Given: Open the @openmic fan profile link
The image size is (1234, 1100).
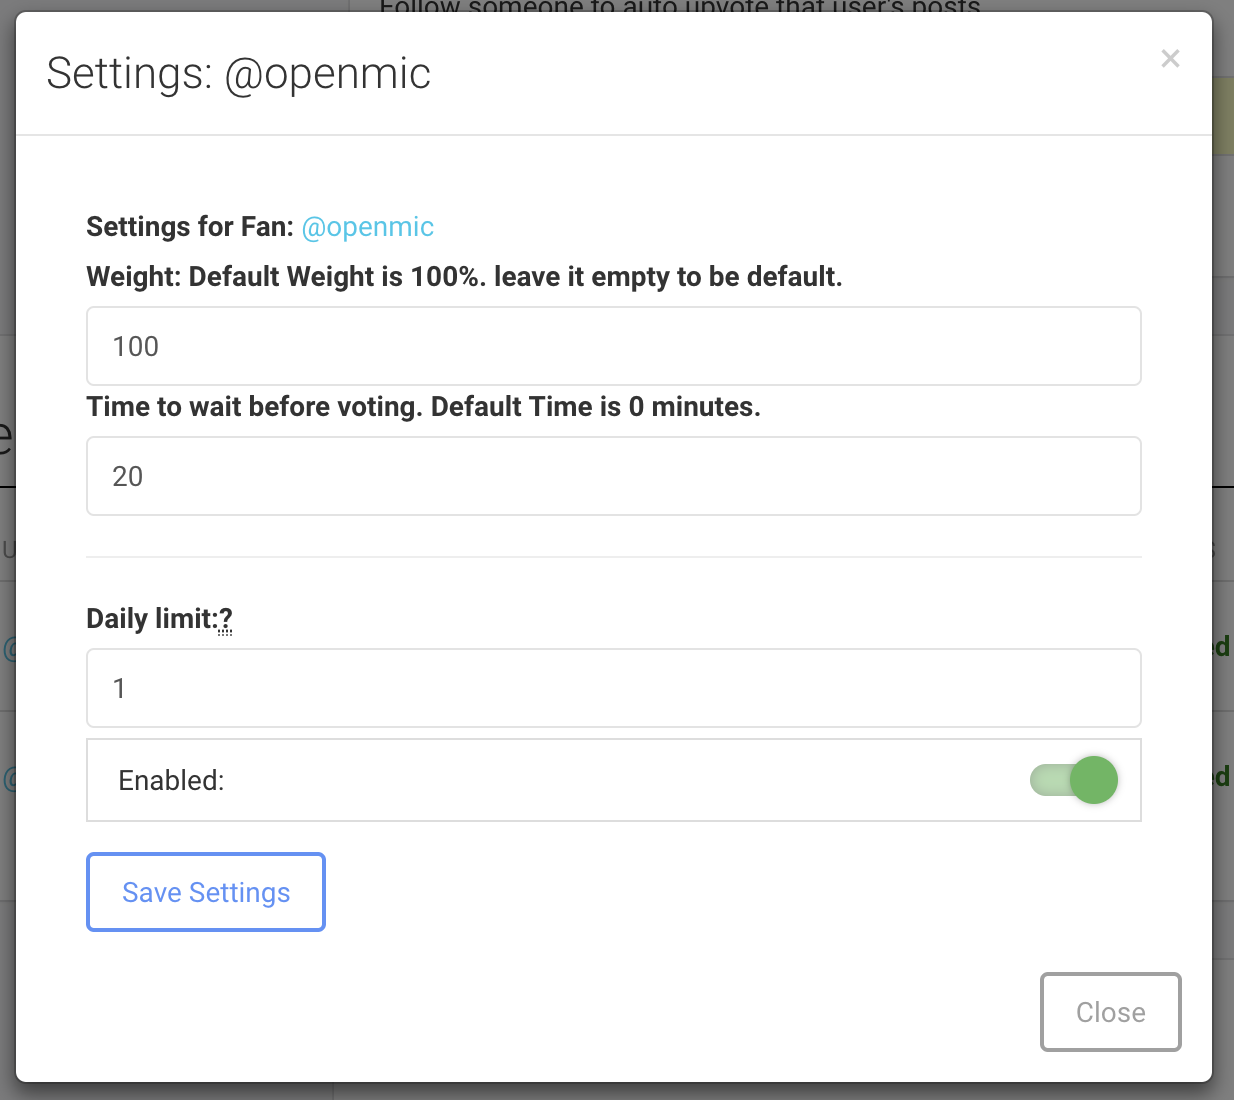Looking at the screenshot, I should (367, 227).
